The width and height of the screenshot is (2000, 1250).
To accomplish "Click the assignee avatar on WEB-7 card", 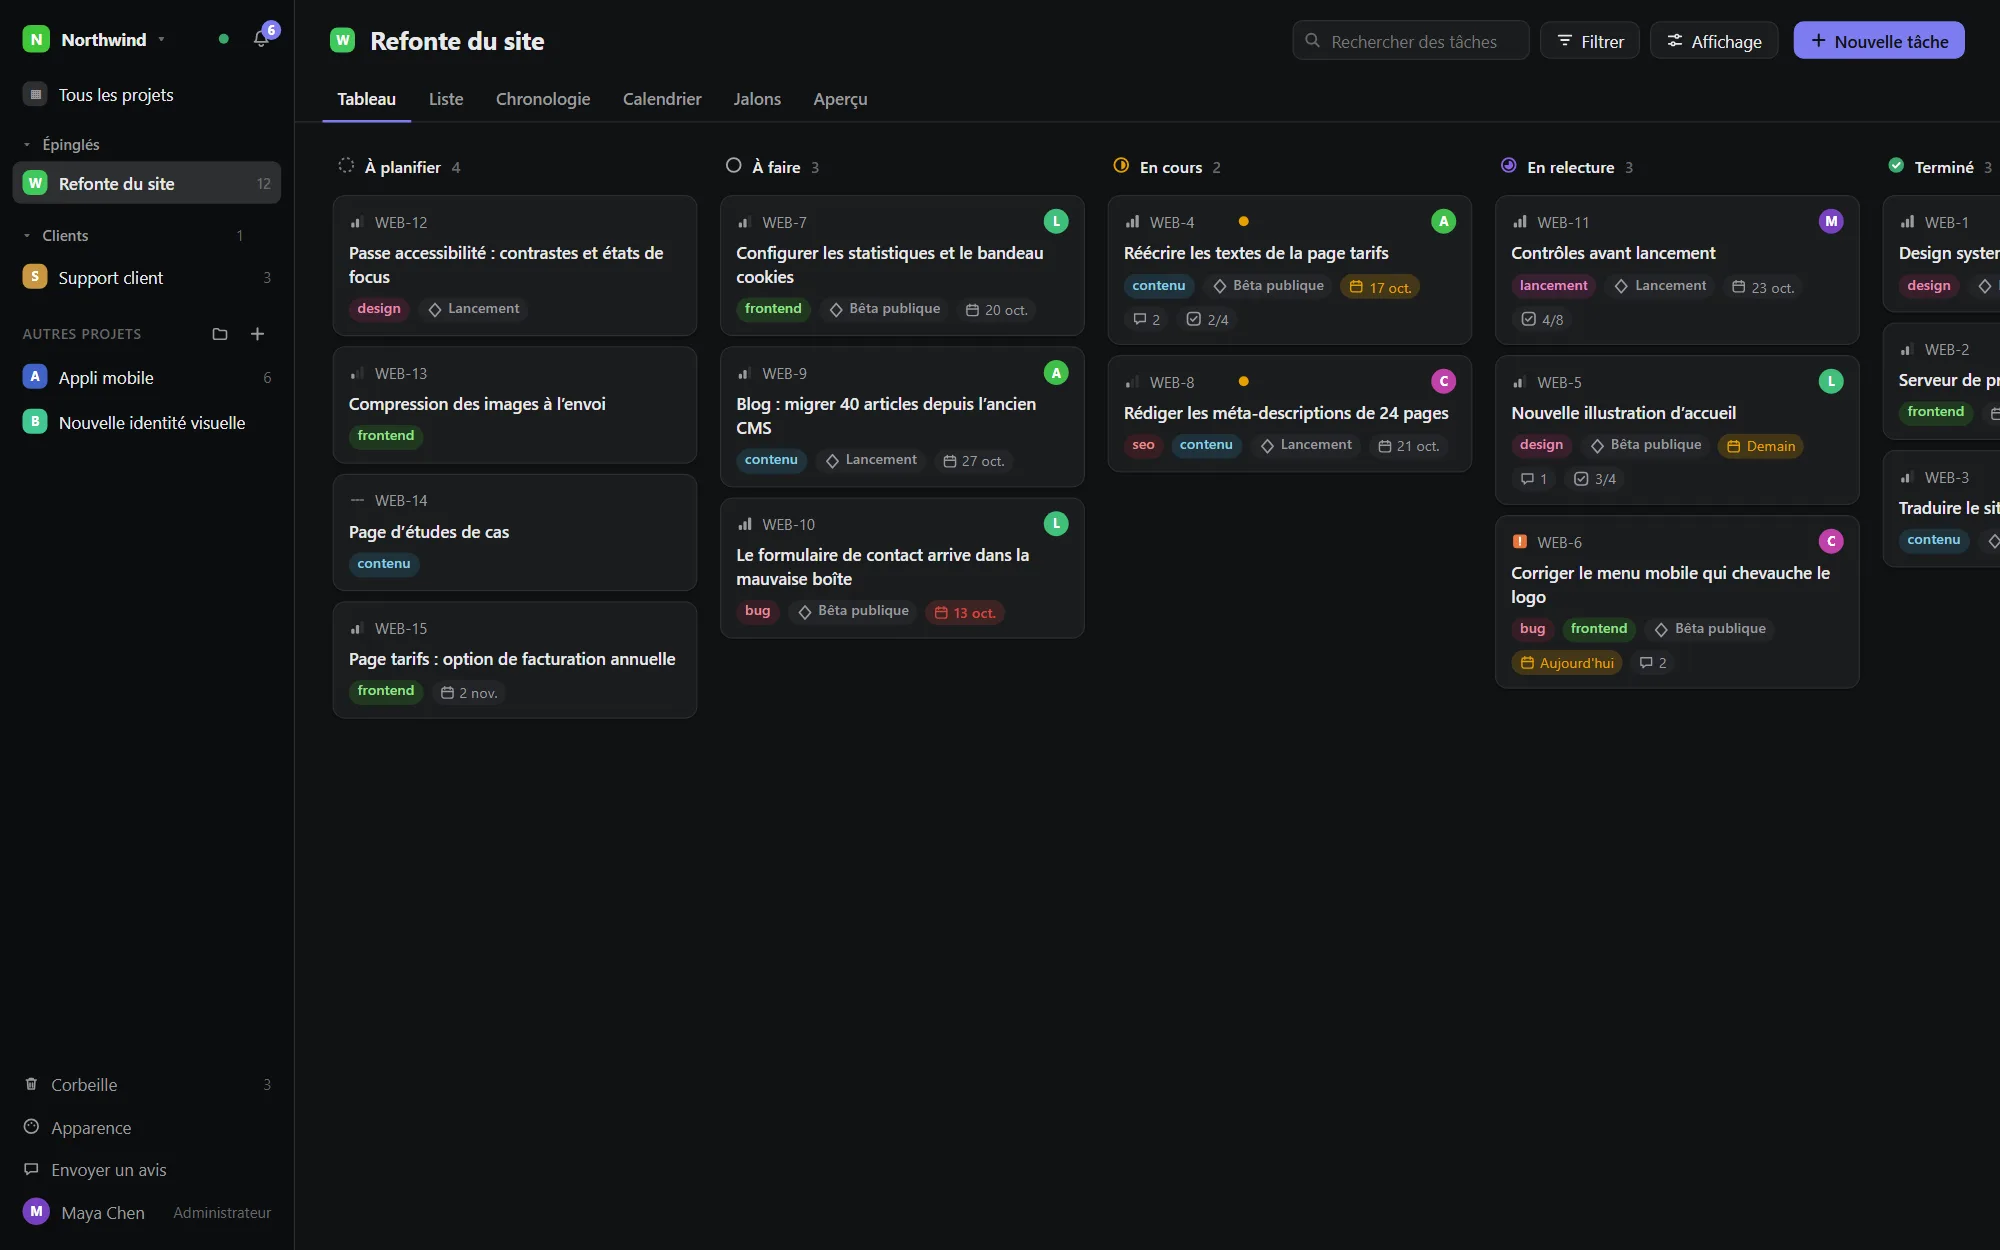I will [1056, 222].
